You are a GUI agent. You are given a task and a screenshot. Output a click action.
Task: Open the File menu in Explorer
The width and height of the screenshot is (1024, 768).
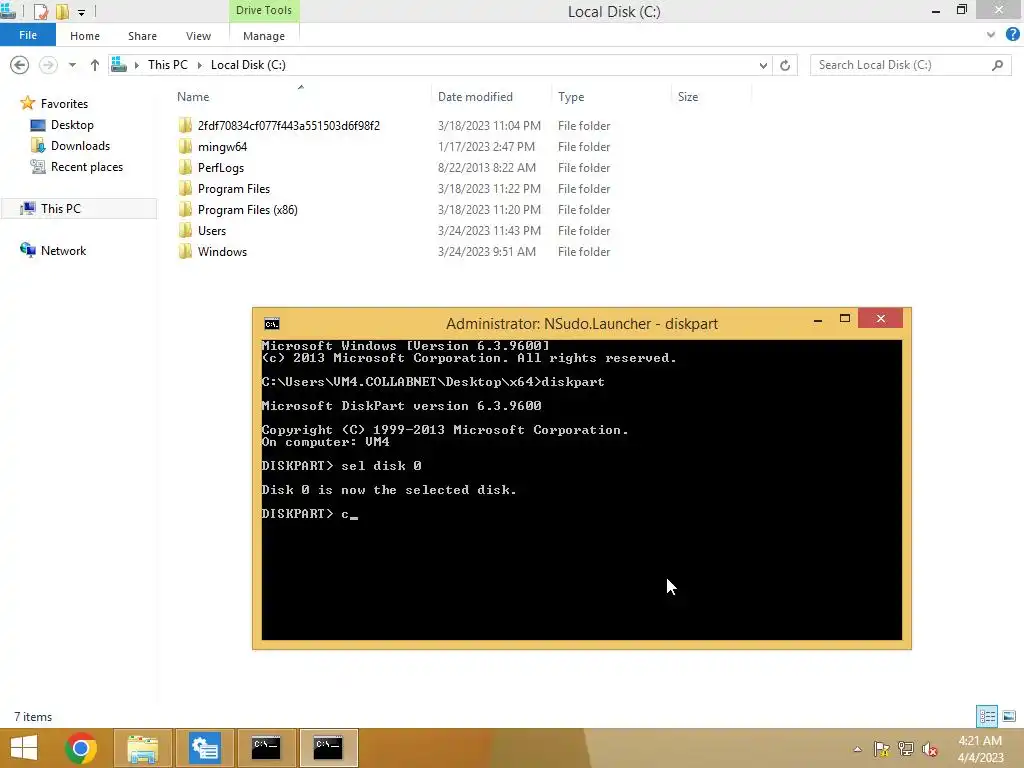pyautogui.click(x=27, y=35)
